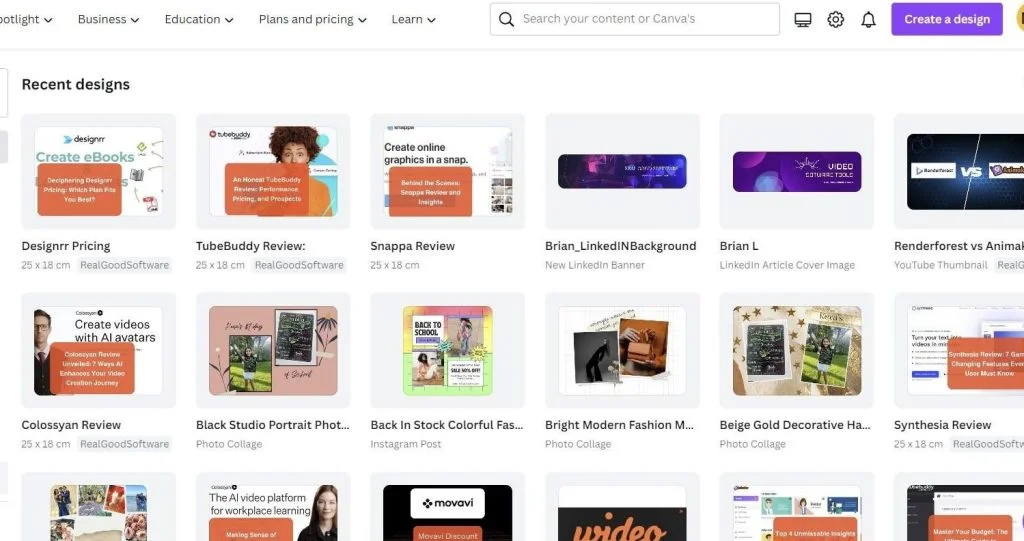Viewport: 1024px width, 541px height.
Task: Click the Snappa Review title
Action: 413,246
